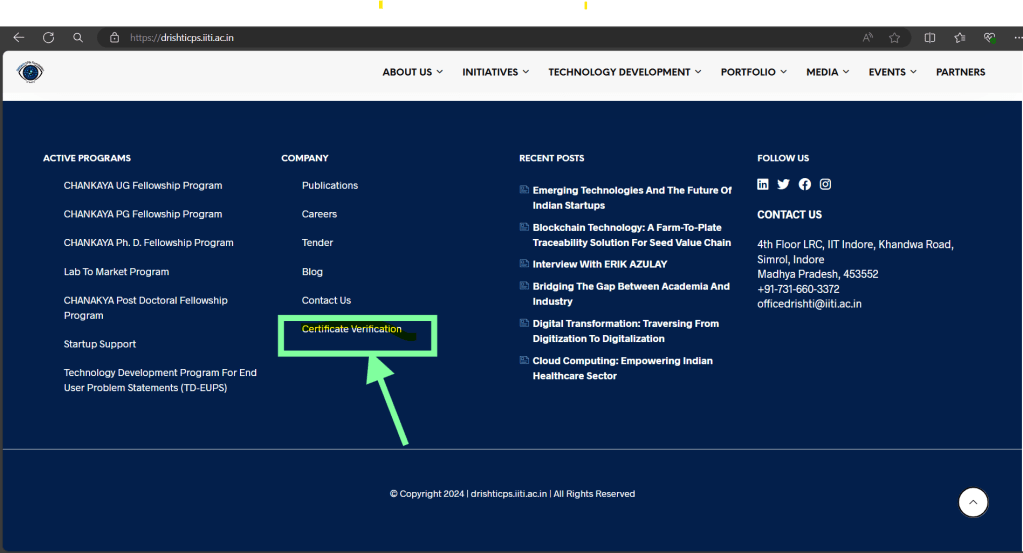Click the DRISHTI eye logo
This screenshot has height=553, width=1023.
pyautogui.click(x=30, y=72)
